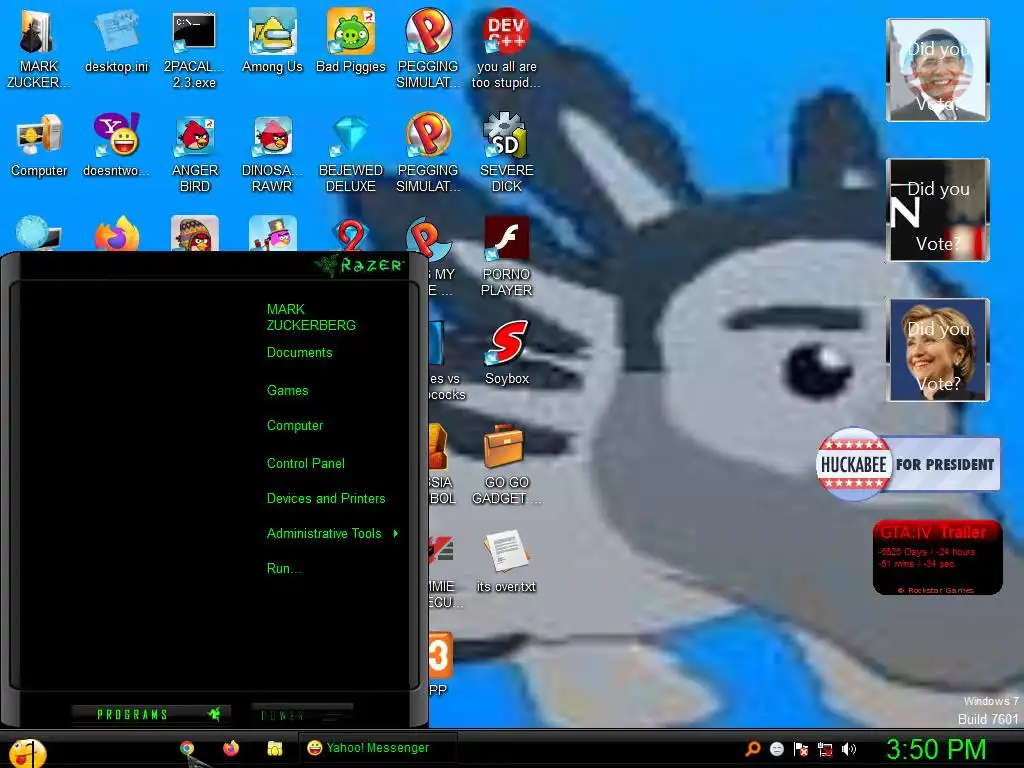Click the GTA:IV Trailer countdown gadget
Screen dimensions: 1024x768
[x=937, y=558]
